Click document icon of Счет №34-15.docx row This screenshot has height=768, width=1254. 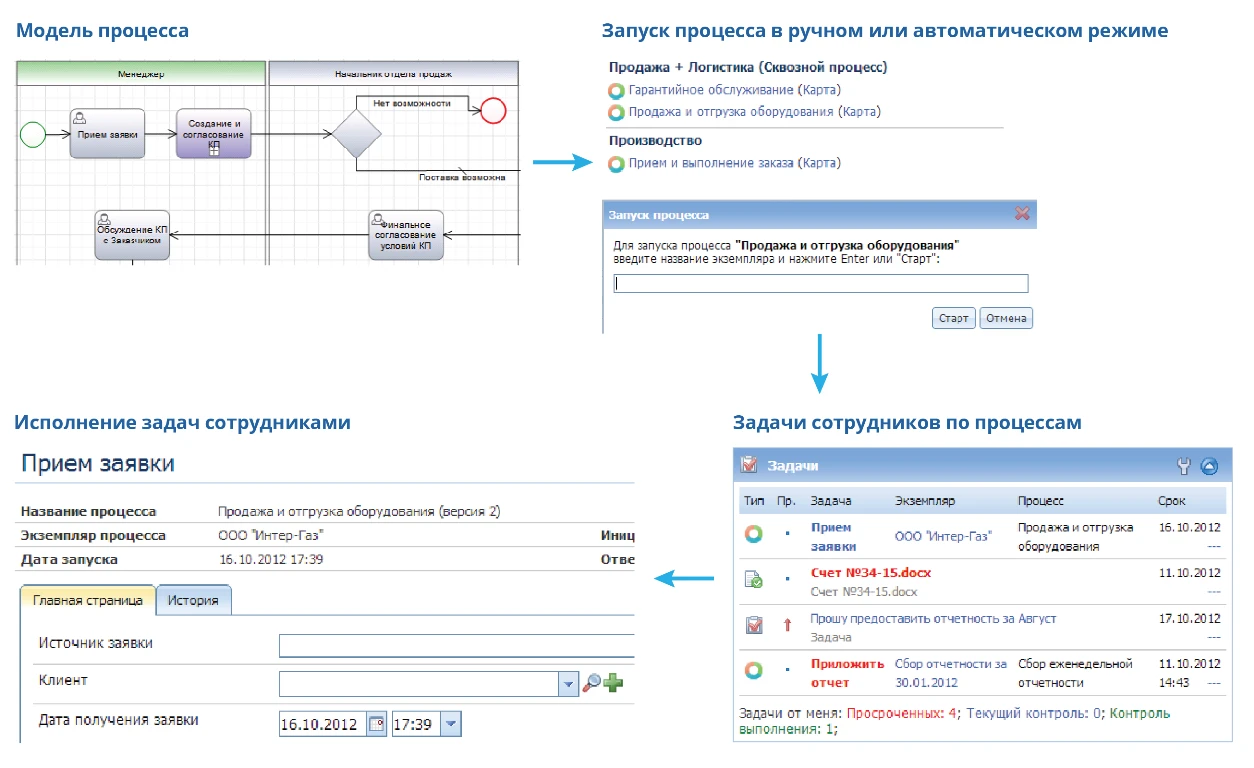[x=753, y=580]
